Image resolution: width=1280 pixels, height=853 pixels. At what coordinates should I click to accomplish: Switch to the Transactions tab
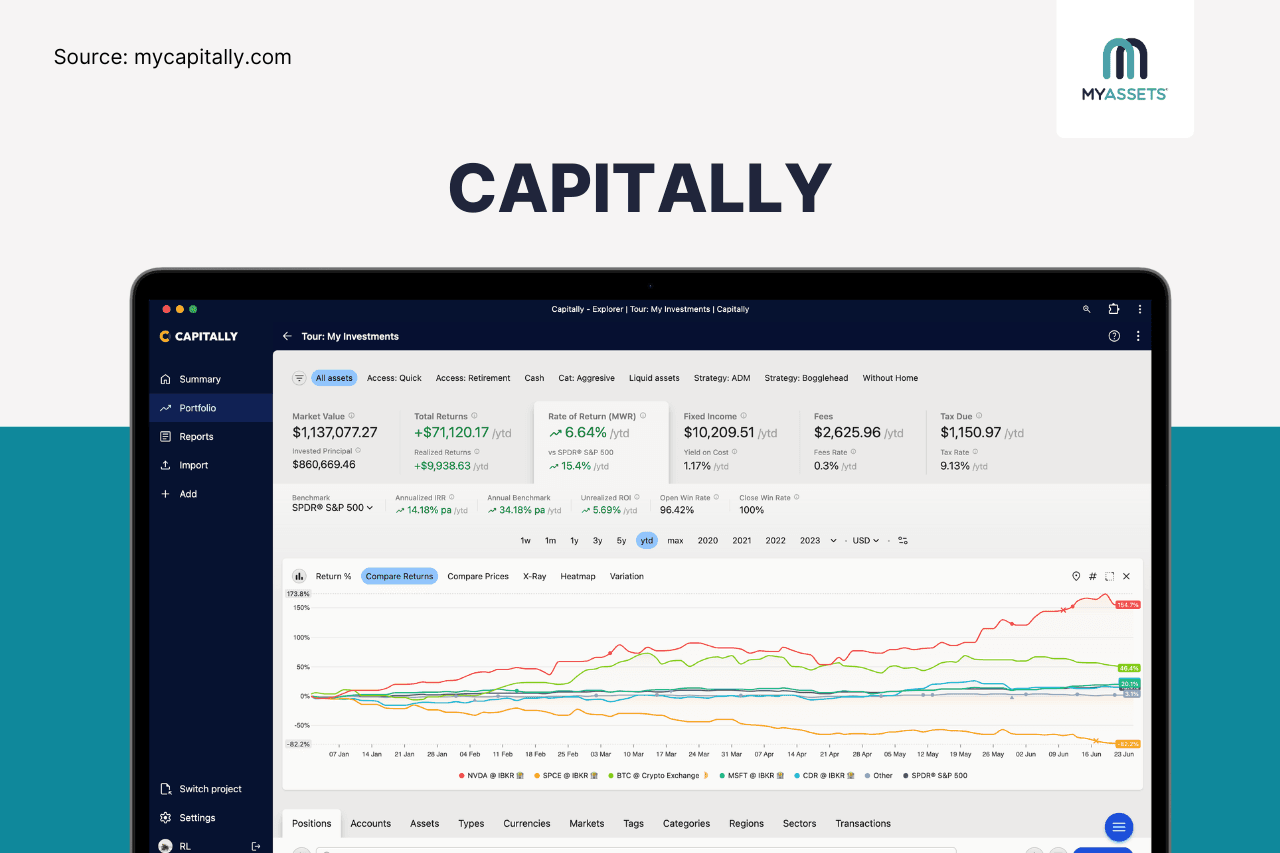863,824
